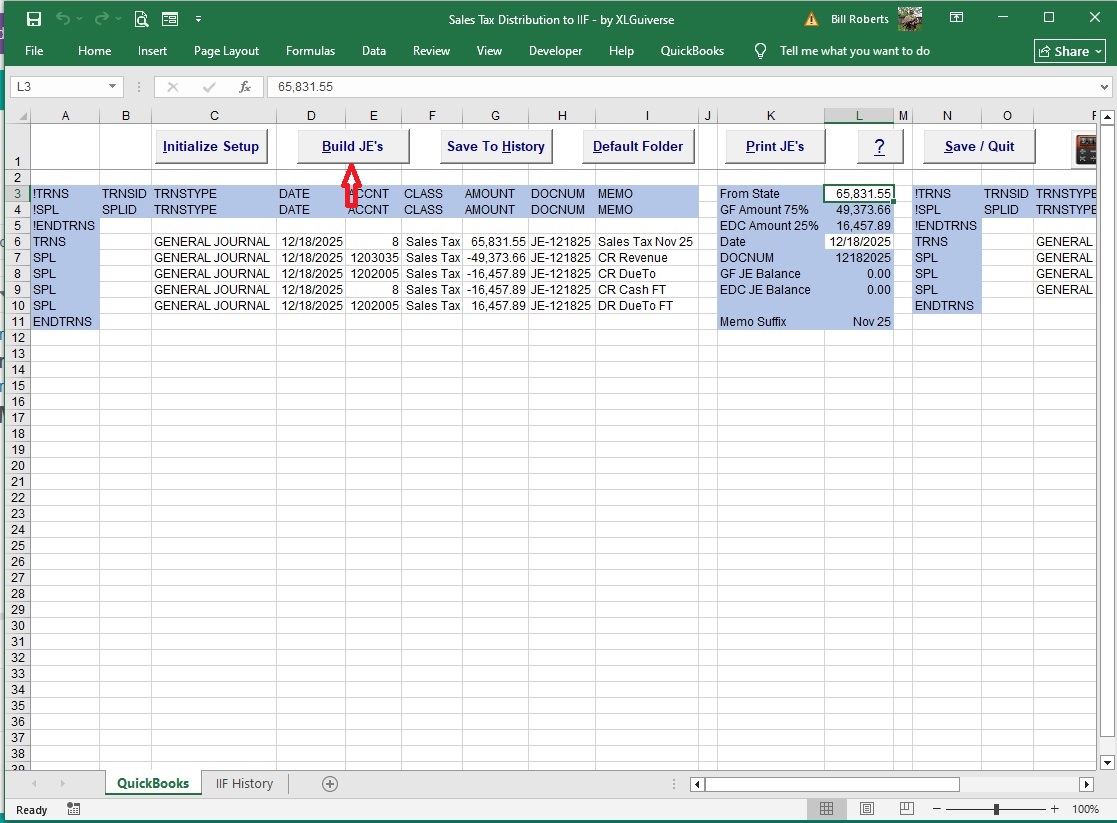
Task: Click the Insert Function fx icon
Action: coord(245,87)
